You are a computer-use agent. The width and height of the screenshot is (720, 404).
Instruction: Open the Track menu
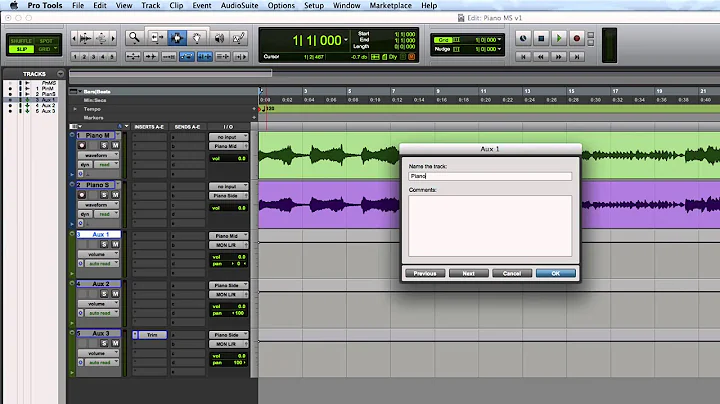[151, 6]
